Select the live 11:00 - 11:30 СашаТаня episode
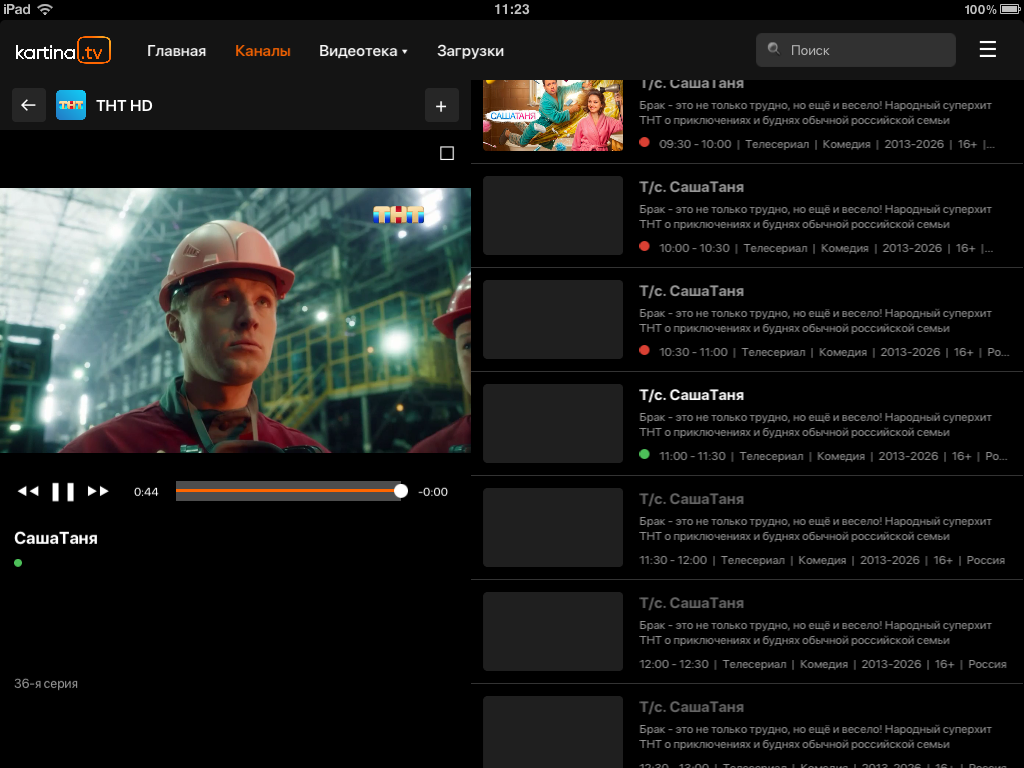The height and width of the screenshot is (768, 1024). coord(747,424)
